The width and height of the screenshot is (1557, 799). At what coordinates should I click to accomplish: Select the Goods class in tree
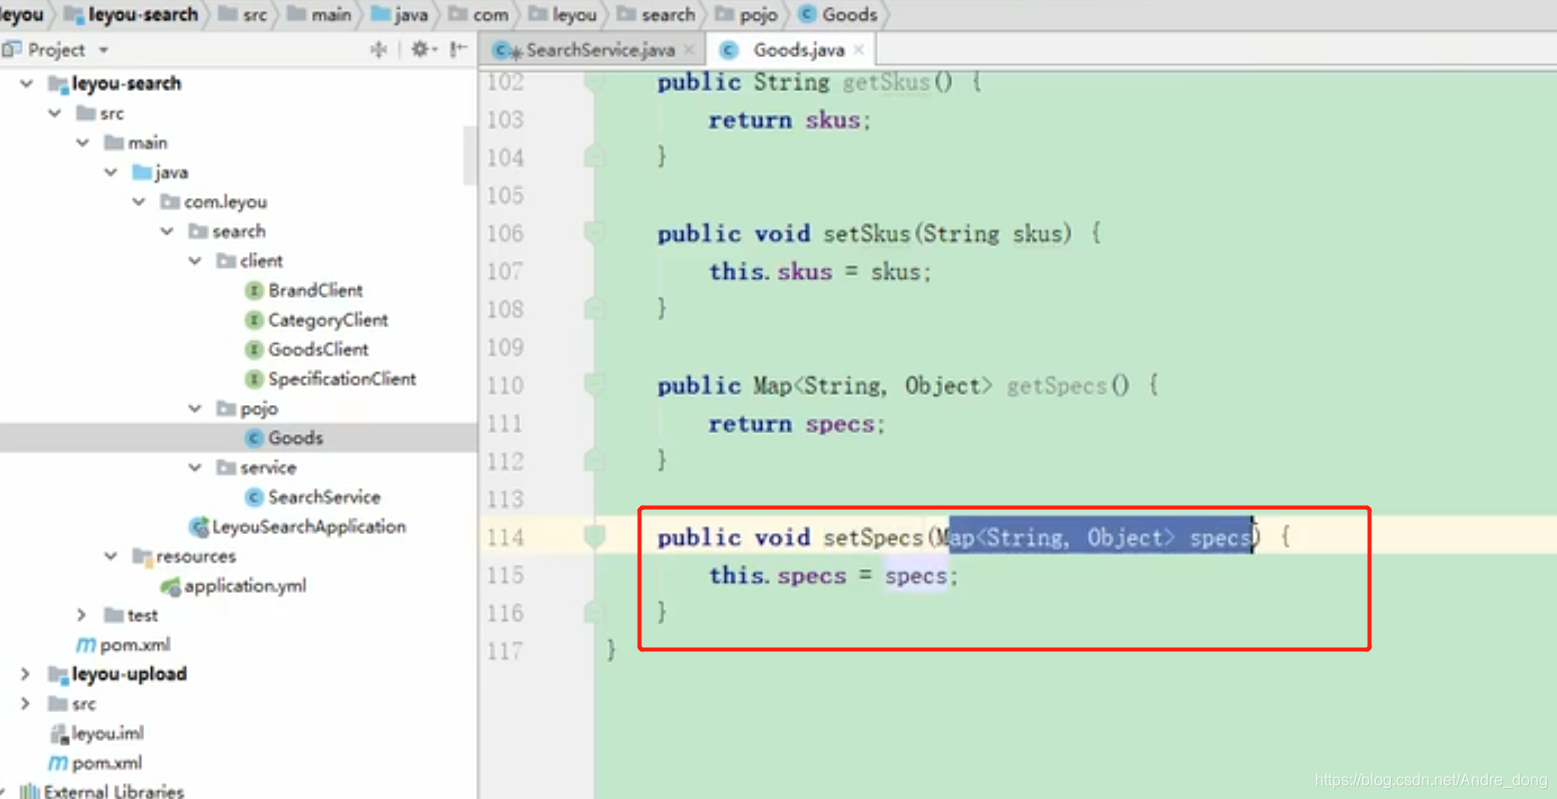pyautogui.click(x=295, y=438)
